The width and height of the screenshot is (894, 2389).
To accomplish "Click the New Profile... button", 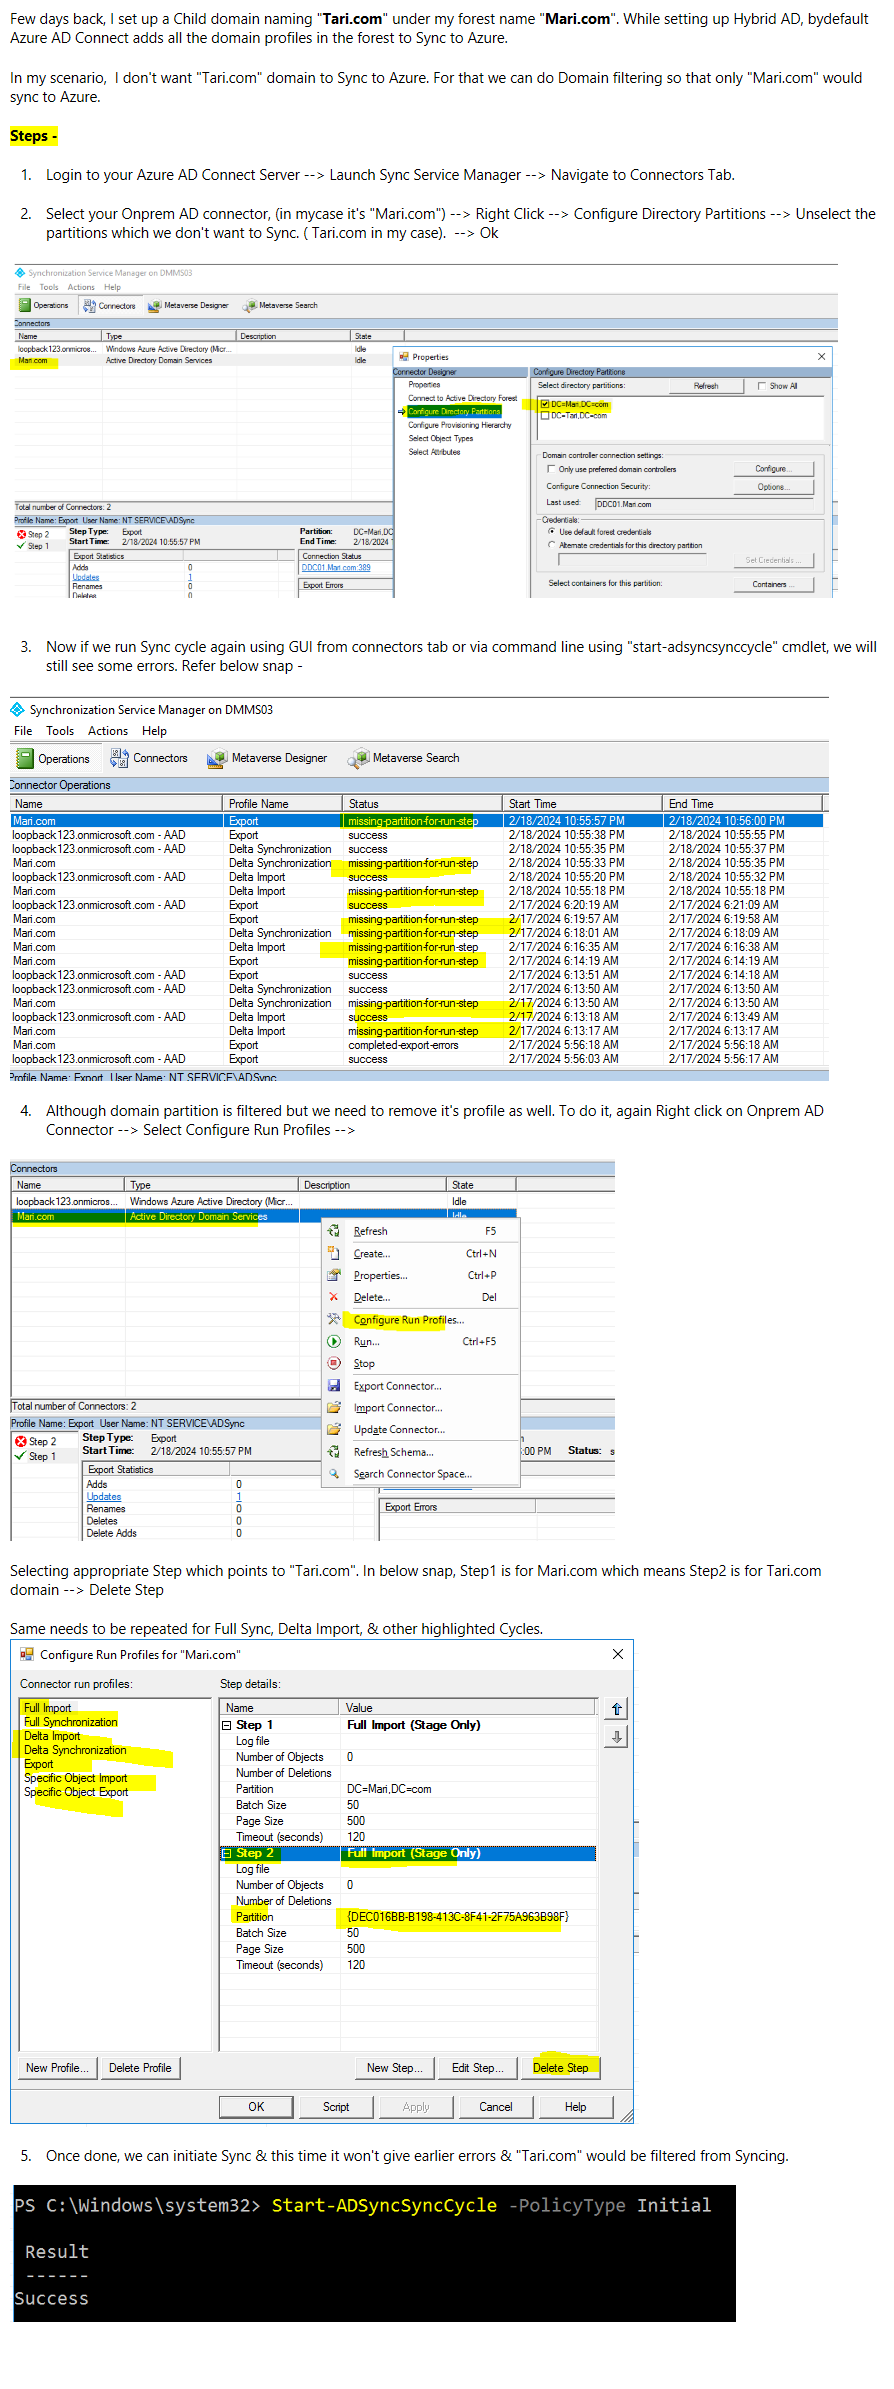I will coord(58,2067).
